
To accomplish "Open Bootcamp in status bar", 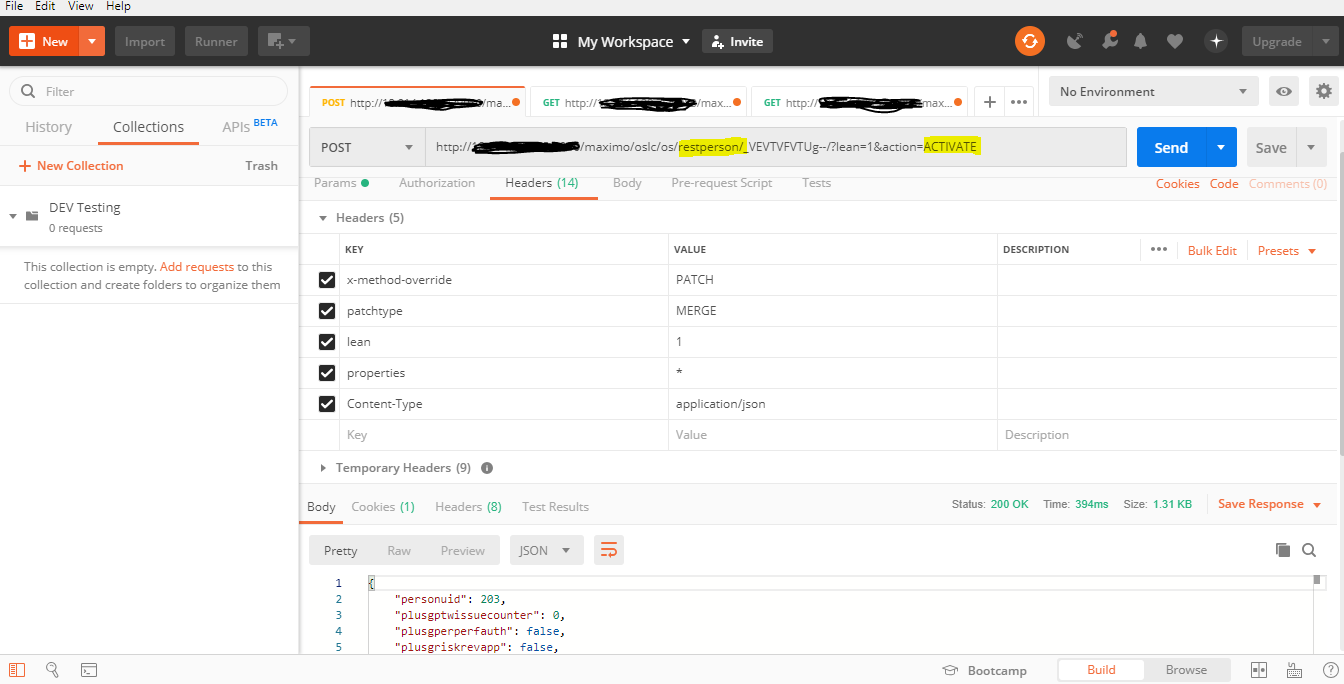I will 985,670.
